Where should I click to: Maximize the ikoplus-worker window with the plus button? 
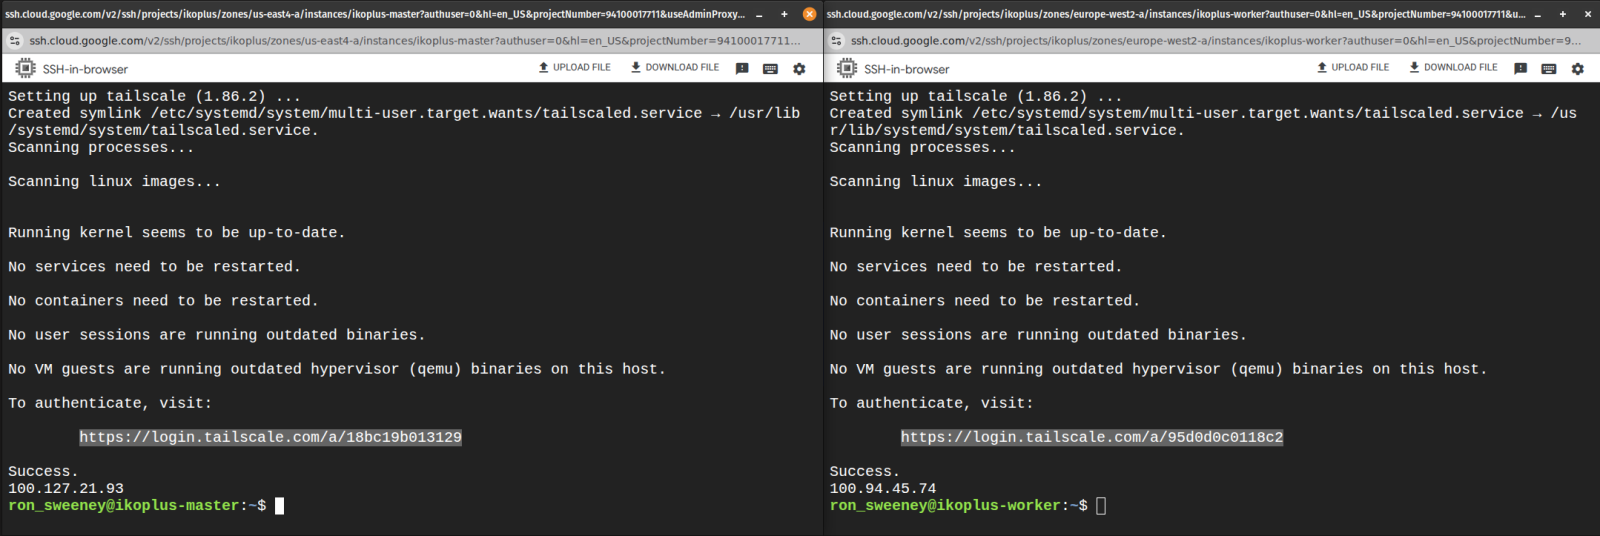[x=1563, y=14]
